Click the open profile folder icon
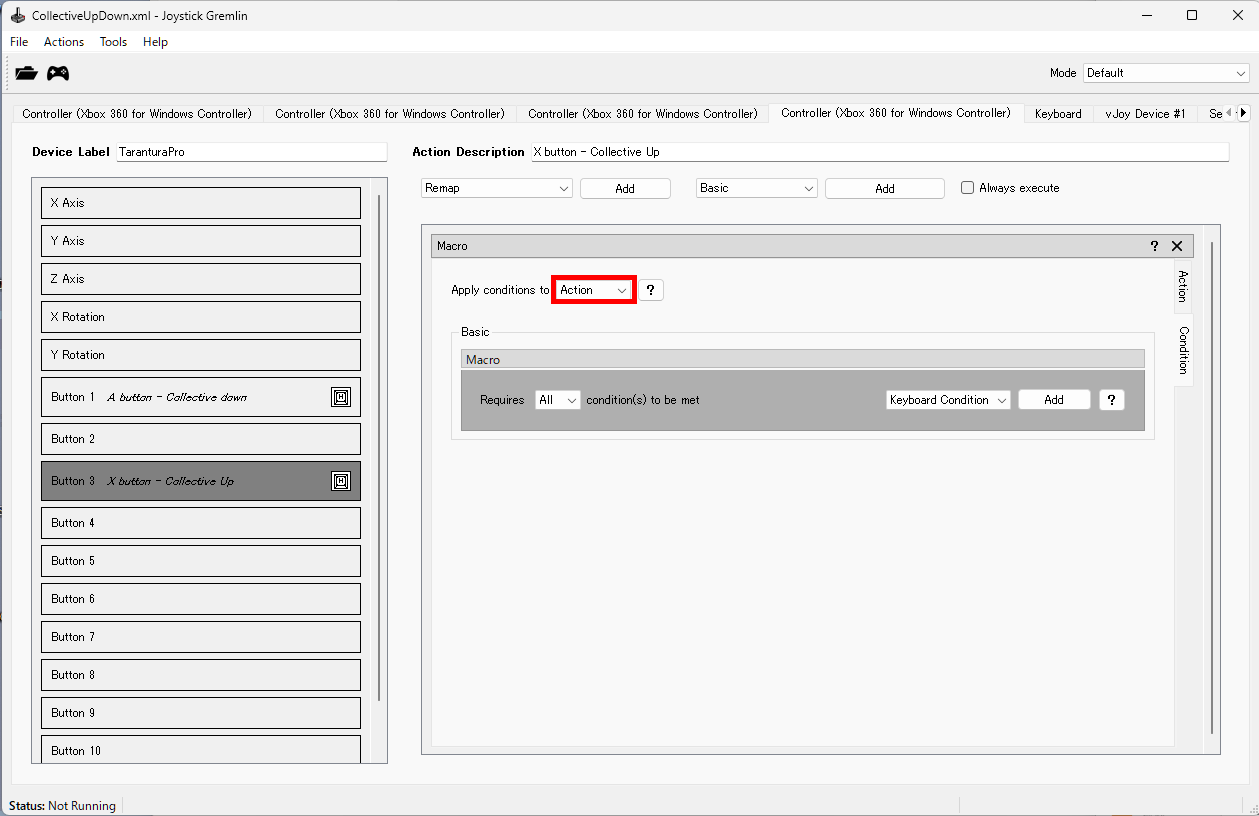This screenshot has height=816, width=1259. 26,73
